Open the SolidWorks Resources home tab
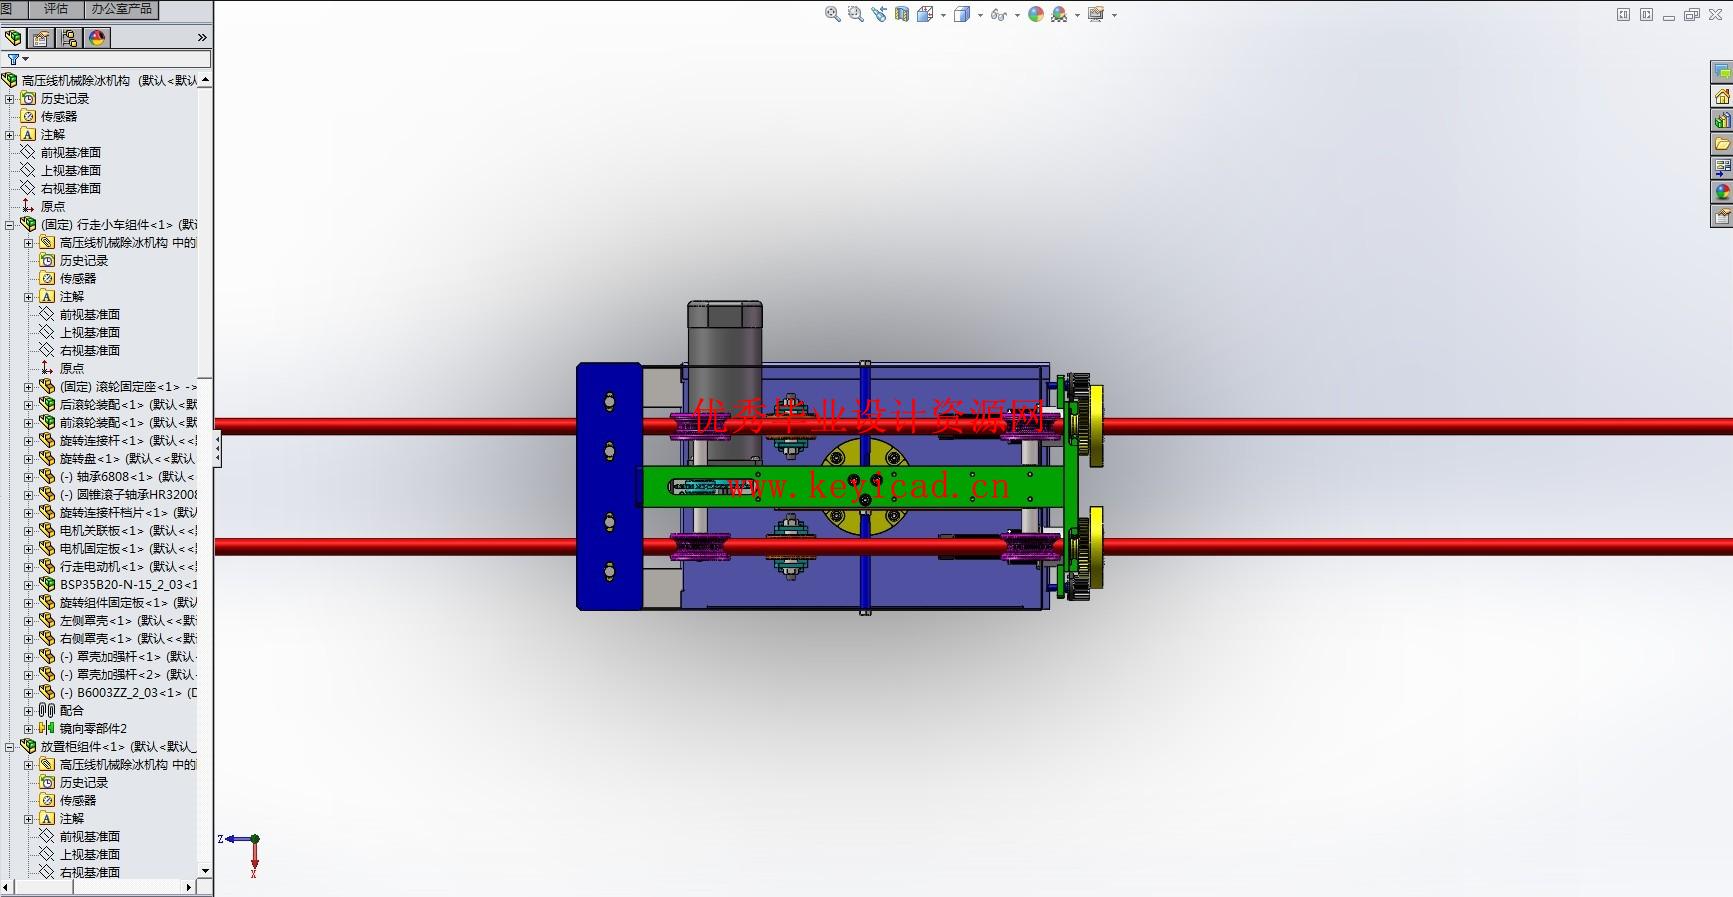 (1722, 96)
